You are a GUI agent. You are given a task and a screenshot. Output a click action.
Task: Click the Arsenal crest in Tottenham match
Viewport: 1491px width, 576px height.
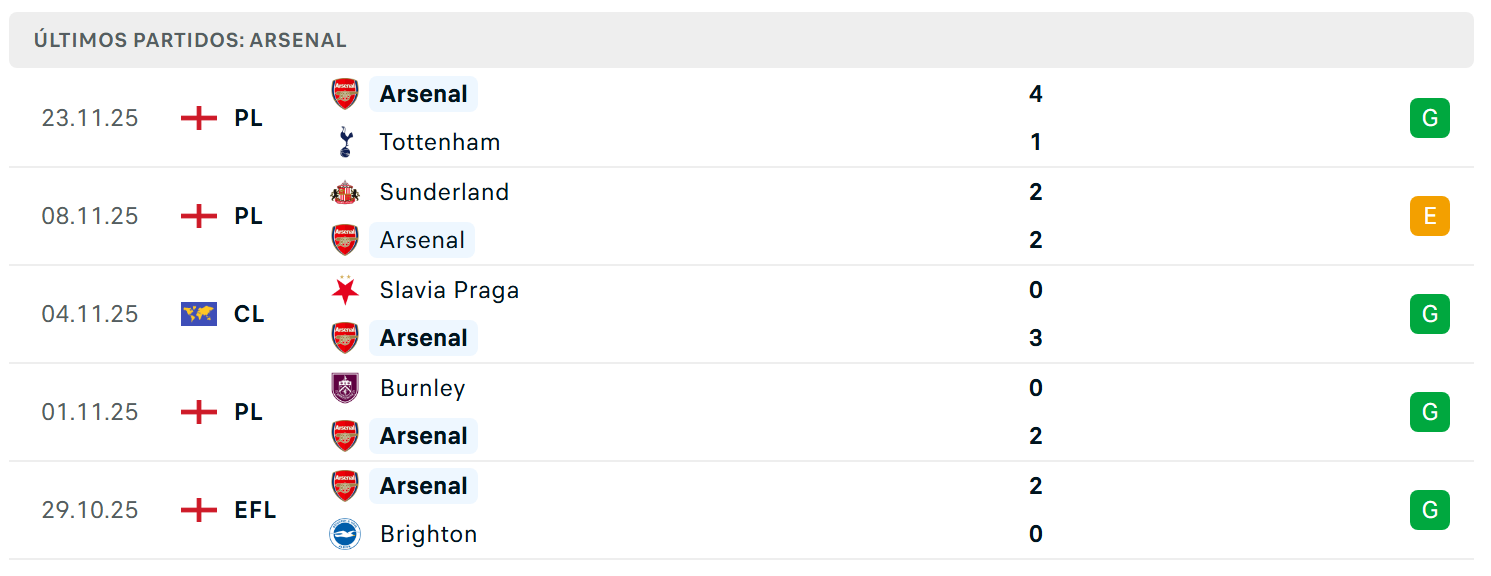[x=345, y=94]
